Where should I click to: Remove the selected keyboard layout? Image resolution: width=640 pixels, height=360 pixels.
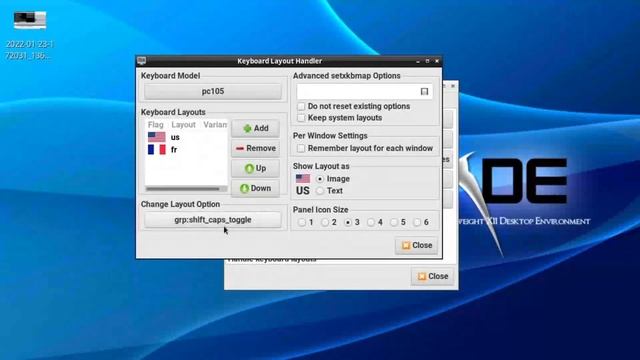point(256,148)
